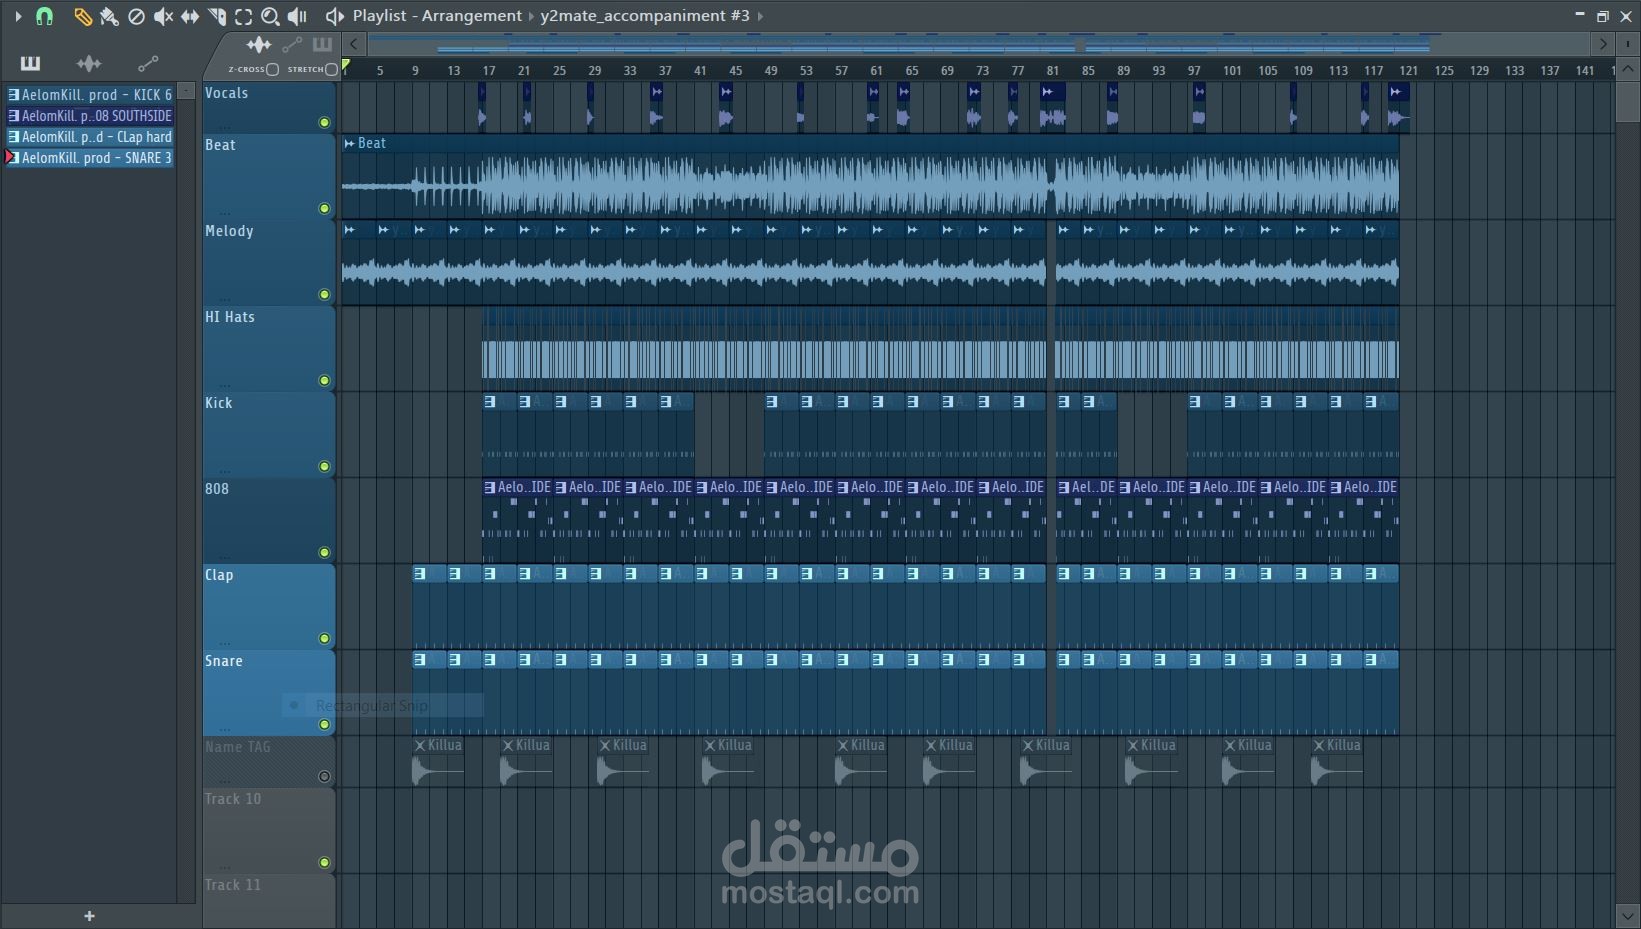The height and width of the screenshot is (929, 1641).
Task: Open the first 808 pattern clip menu
Action: [490, 488]
